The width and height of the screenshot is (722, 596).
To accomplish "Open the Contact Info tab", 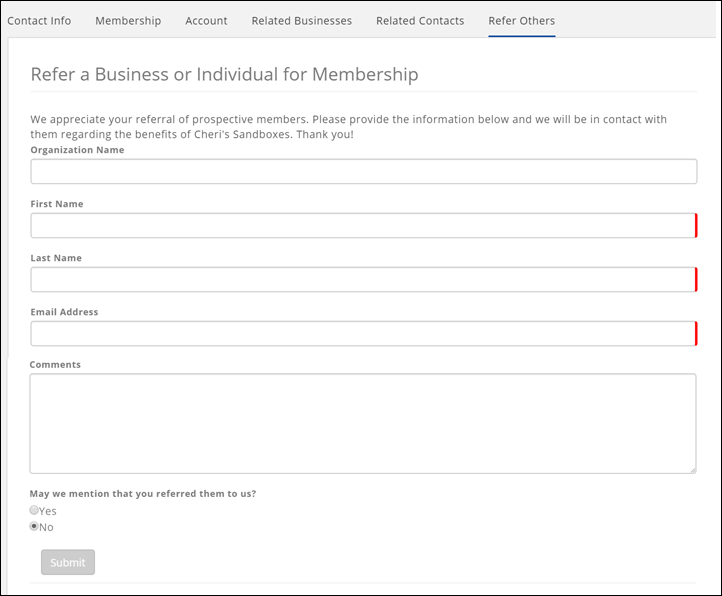I will (39, 21).
